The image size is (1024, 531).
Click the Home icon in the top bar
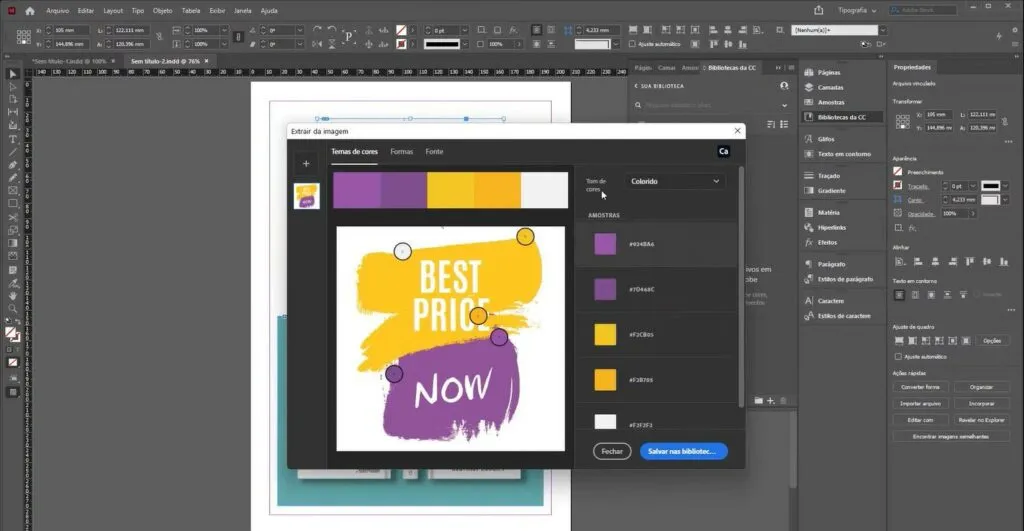coord(29,10)
